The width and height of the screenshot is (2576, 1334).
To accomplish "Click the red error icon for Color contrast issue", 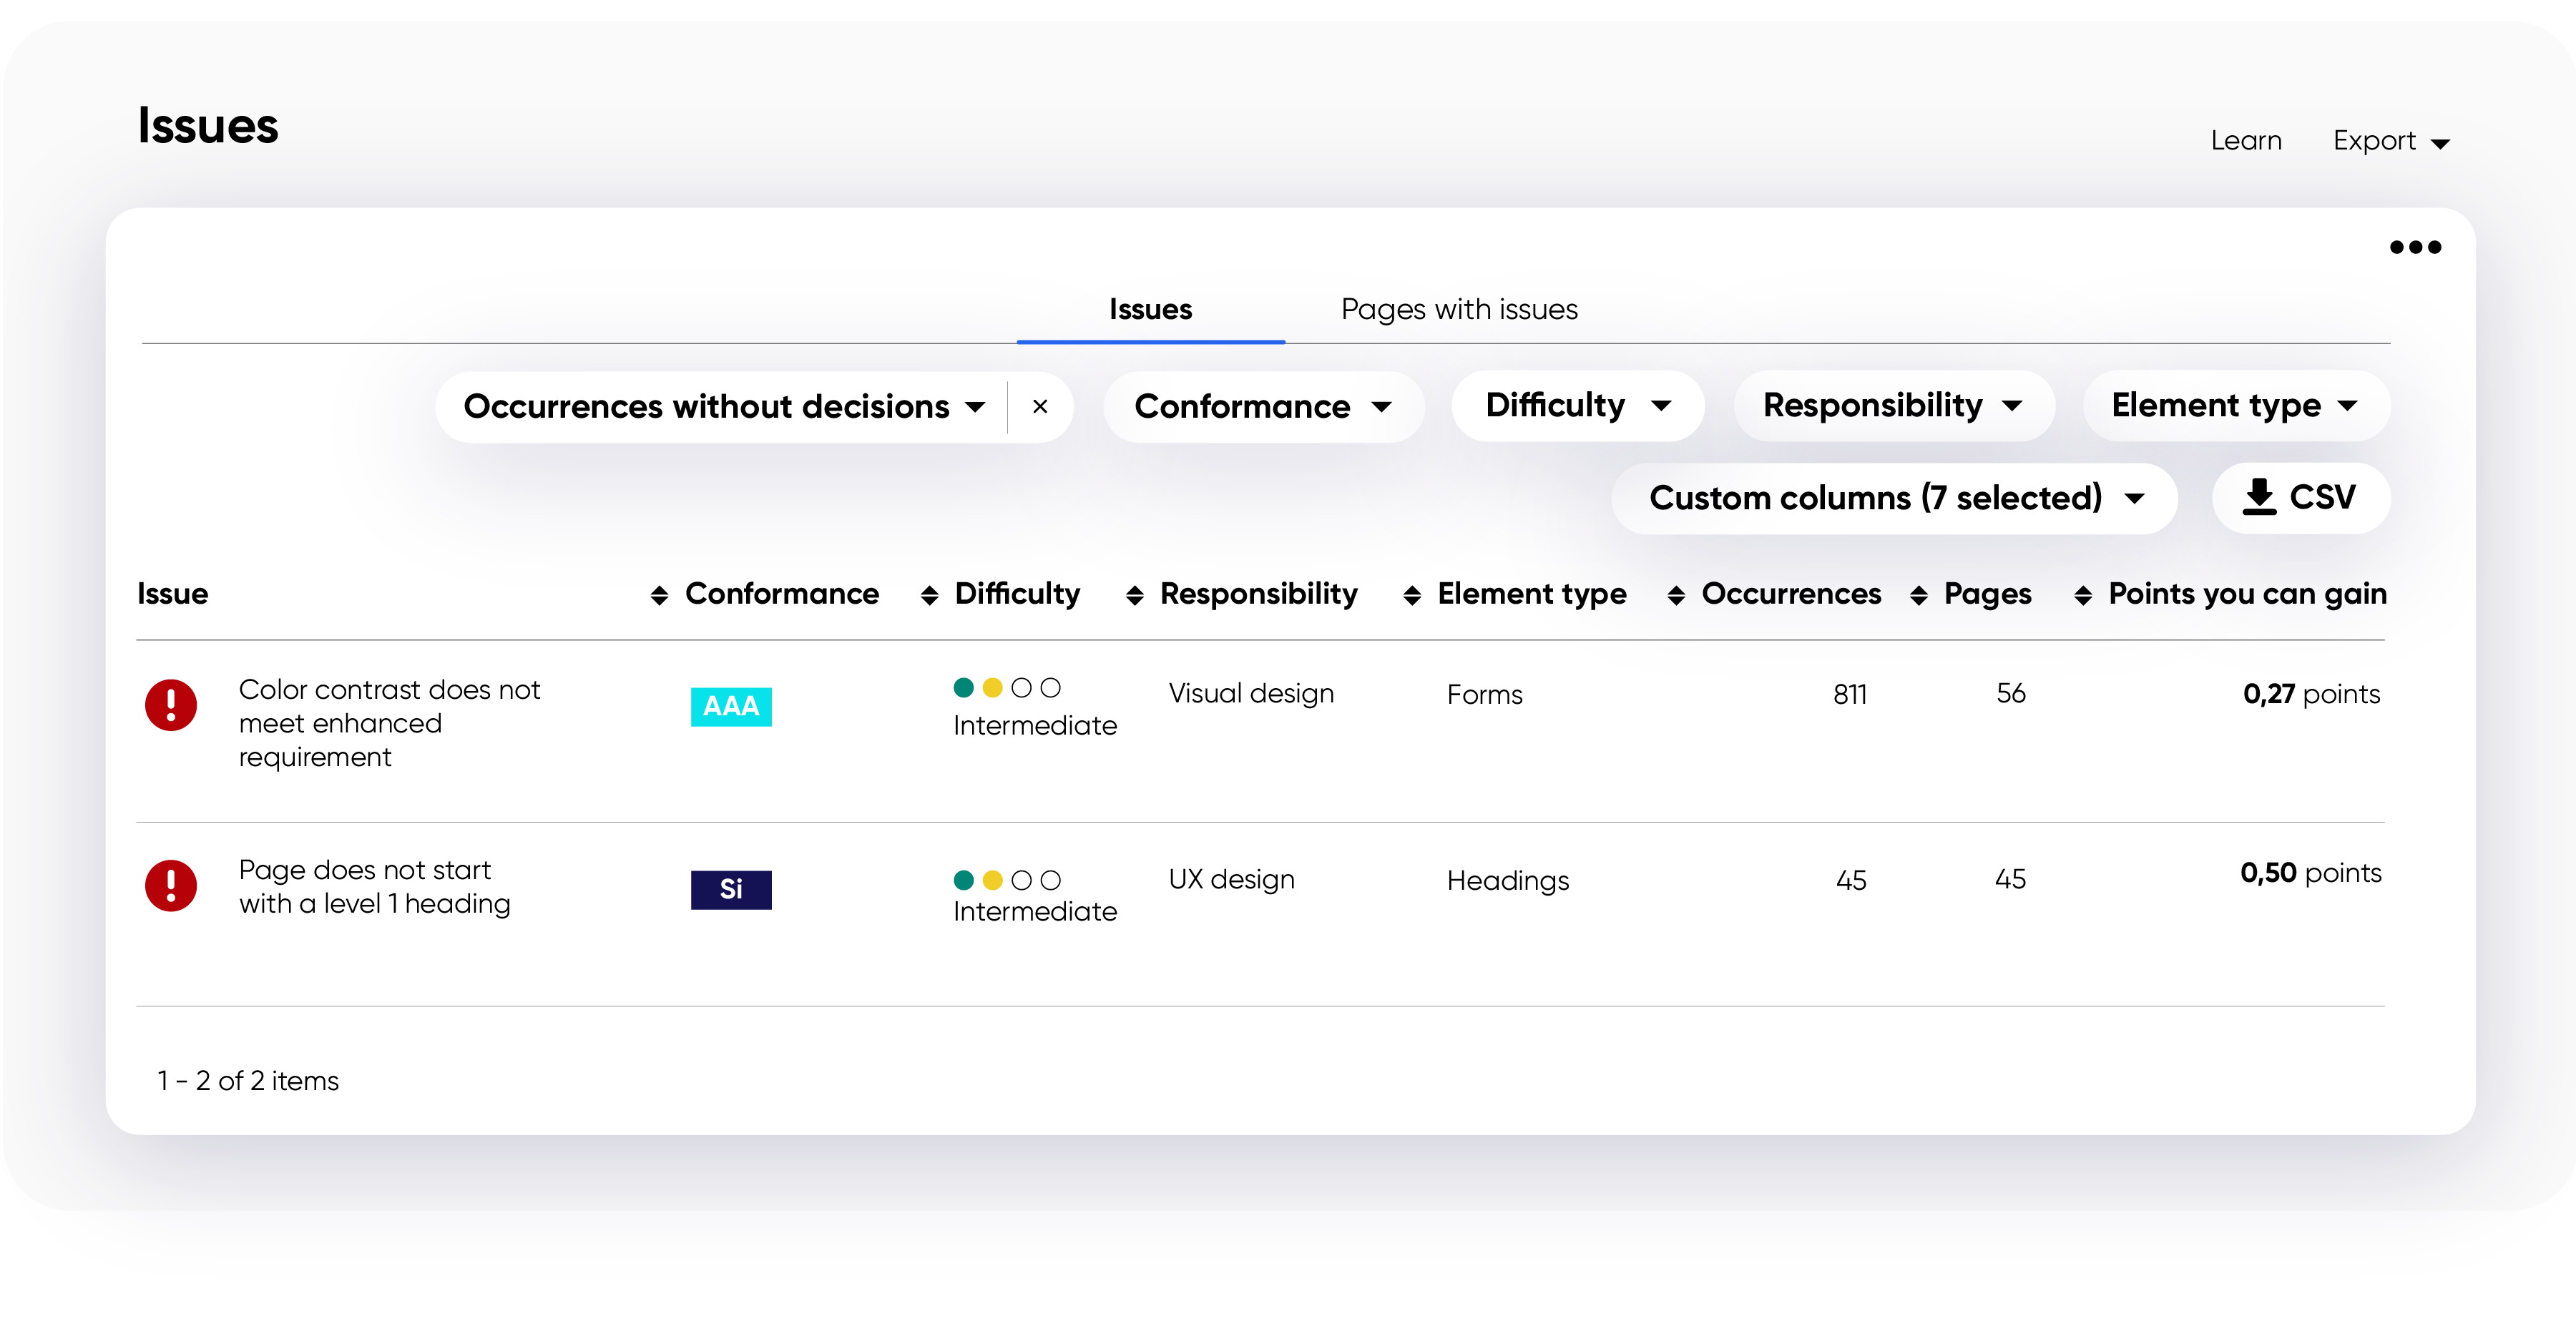I will click(171, 705).
